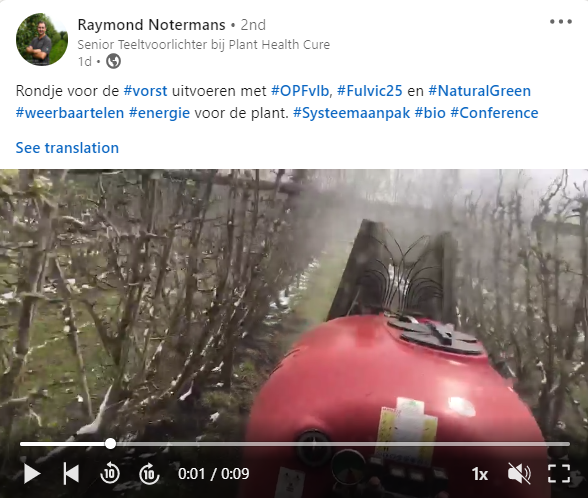Click the public visibility globe icon
The image size is (588, 498).
pyautogui.click(x=113, y=61)
